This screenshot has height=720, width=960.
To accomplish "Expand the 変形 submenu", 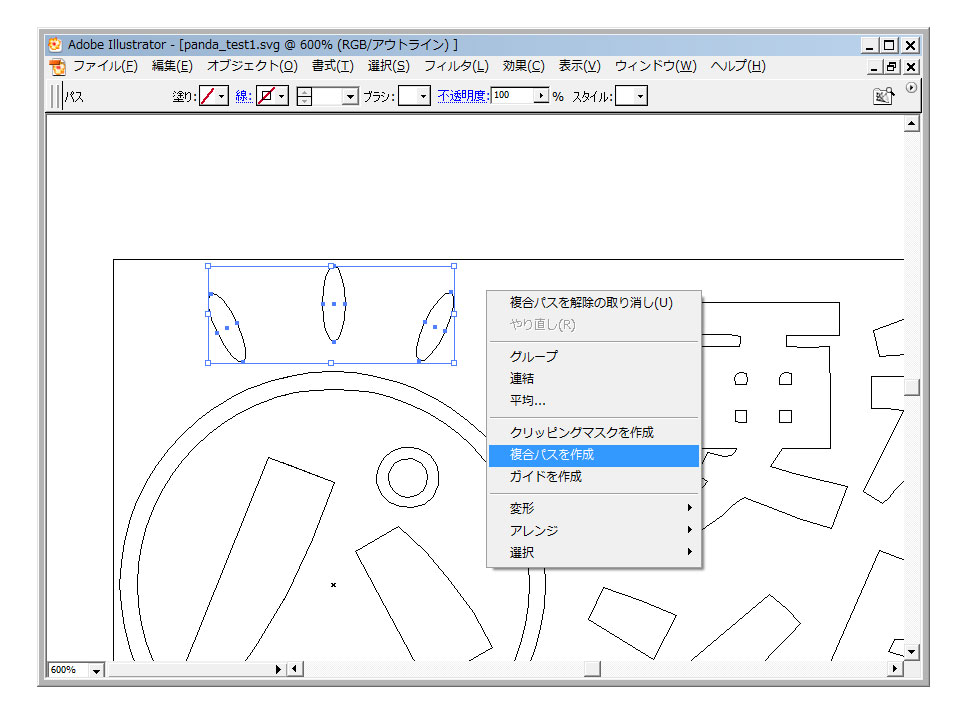I will (x=594, y=508).
